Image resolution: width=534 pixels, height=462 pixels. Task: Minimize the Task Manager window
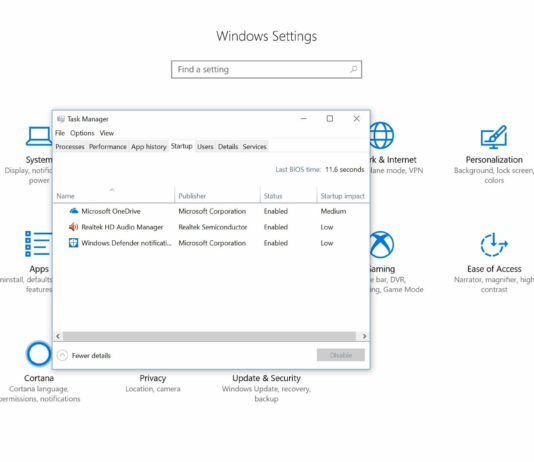point(304,118)
